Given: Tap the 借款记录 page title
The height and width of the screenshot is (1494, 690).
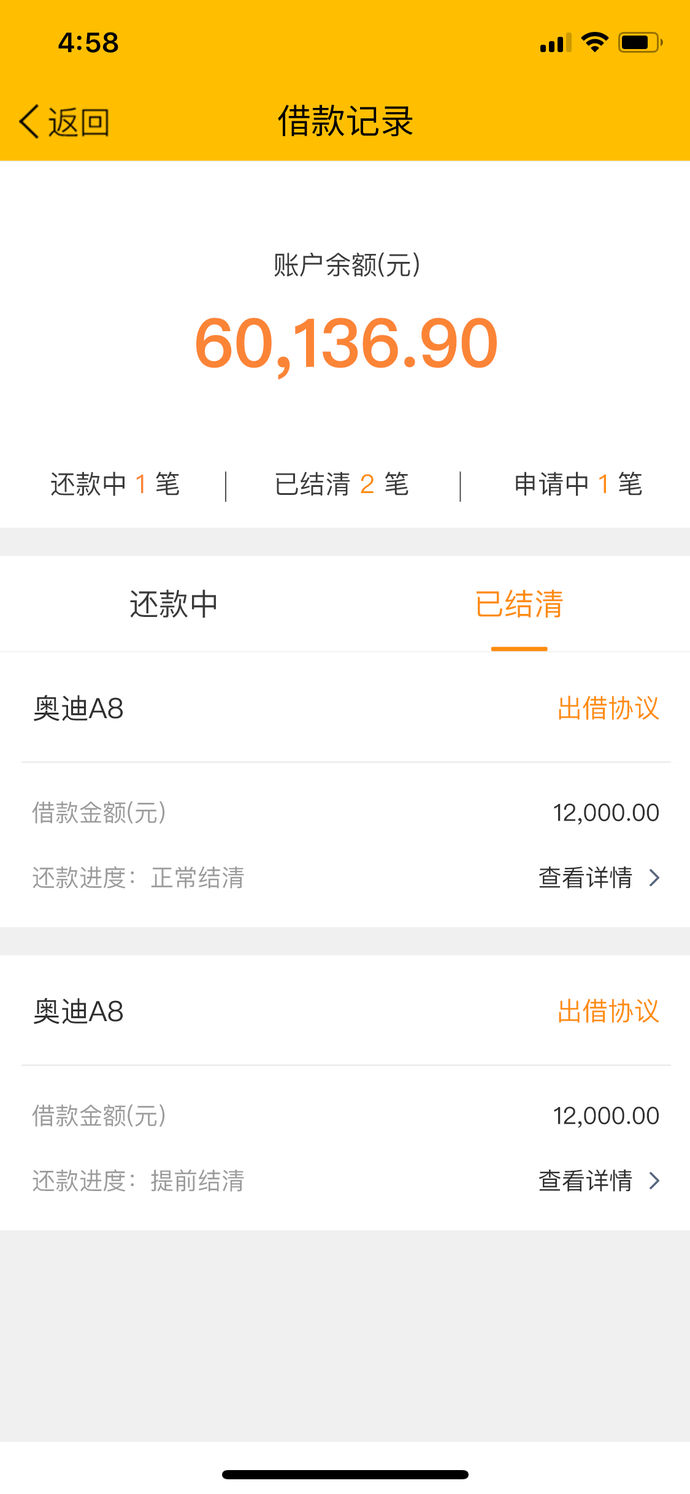Looking at the screenshot, I should (346, 121).
